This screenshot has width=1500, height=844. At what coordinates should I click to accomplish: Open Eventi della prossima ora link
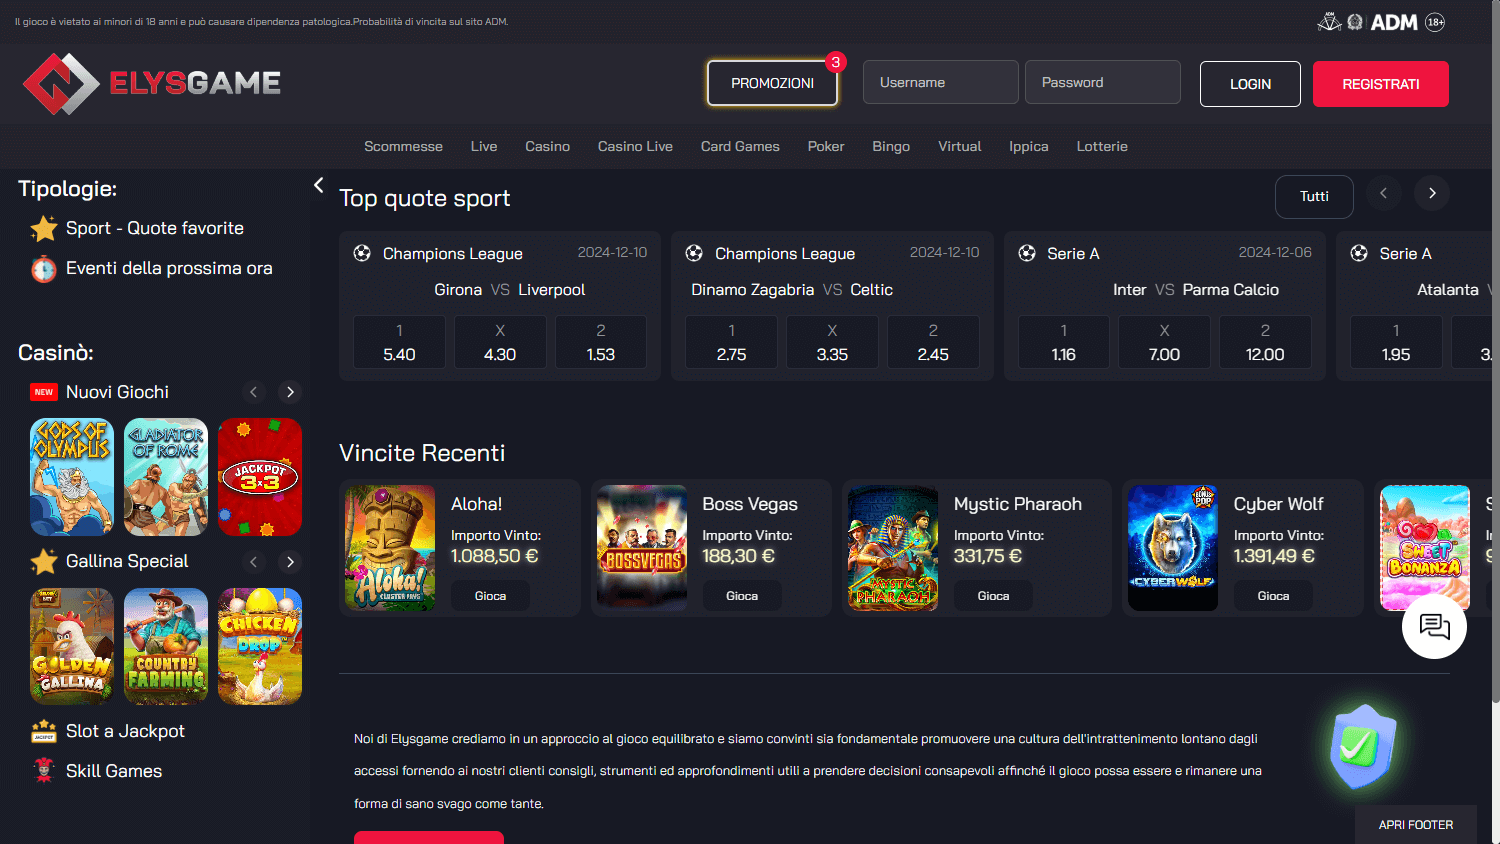169,268
